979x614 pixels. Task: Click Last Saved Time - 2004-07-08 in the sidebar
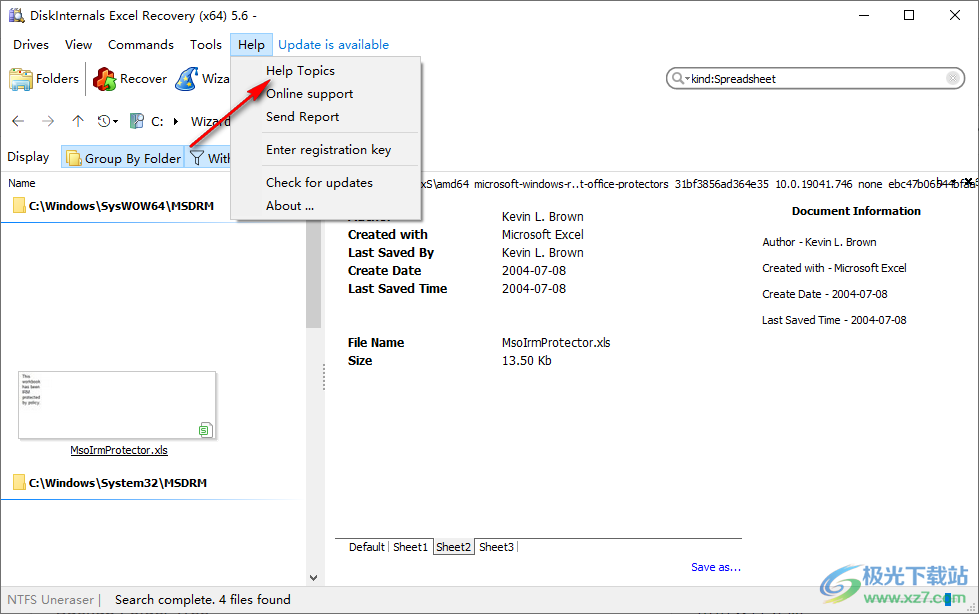(x=834, y=320)
